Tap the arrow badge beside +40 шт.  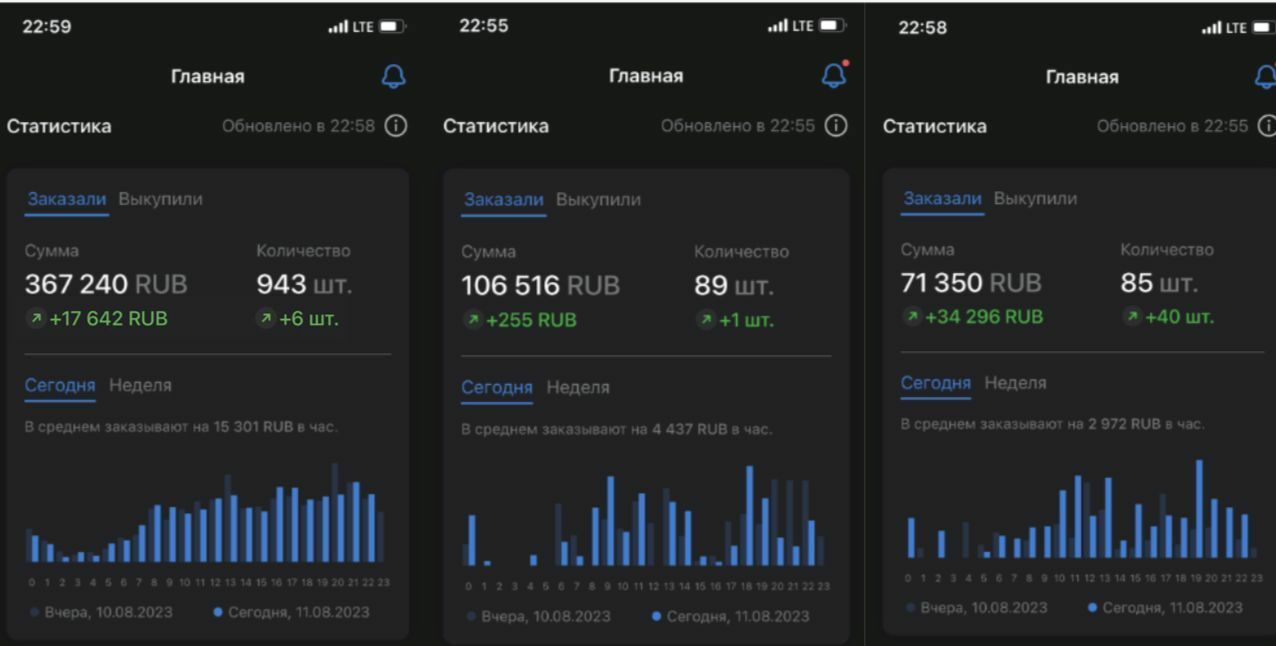1132,317
